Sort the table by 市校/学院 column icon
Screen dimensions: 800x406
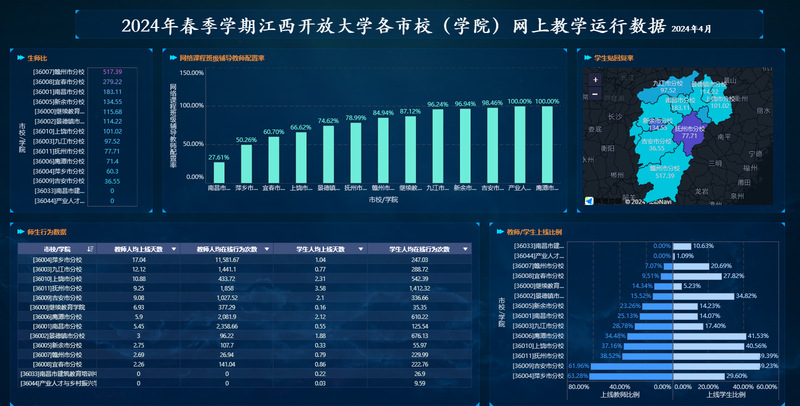point(90,249)
